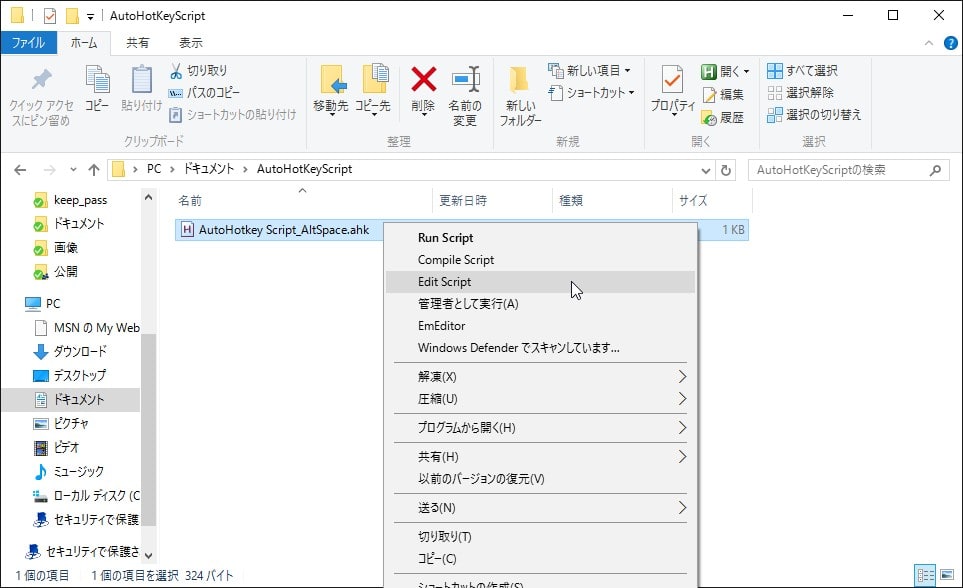Click the red Delete (削除) icon
The width and height of the screenshot is (963, 588).
[x=424, y=79]
